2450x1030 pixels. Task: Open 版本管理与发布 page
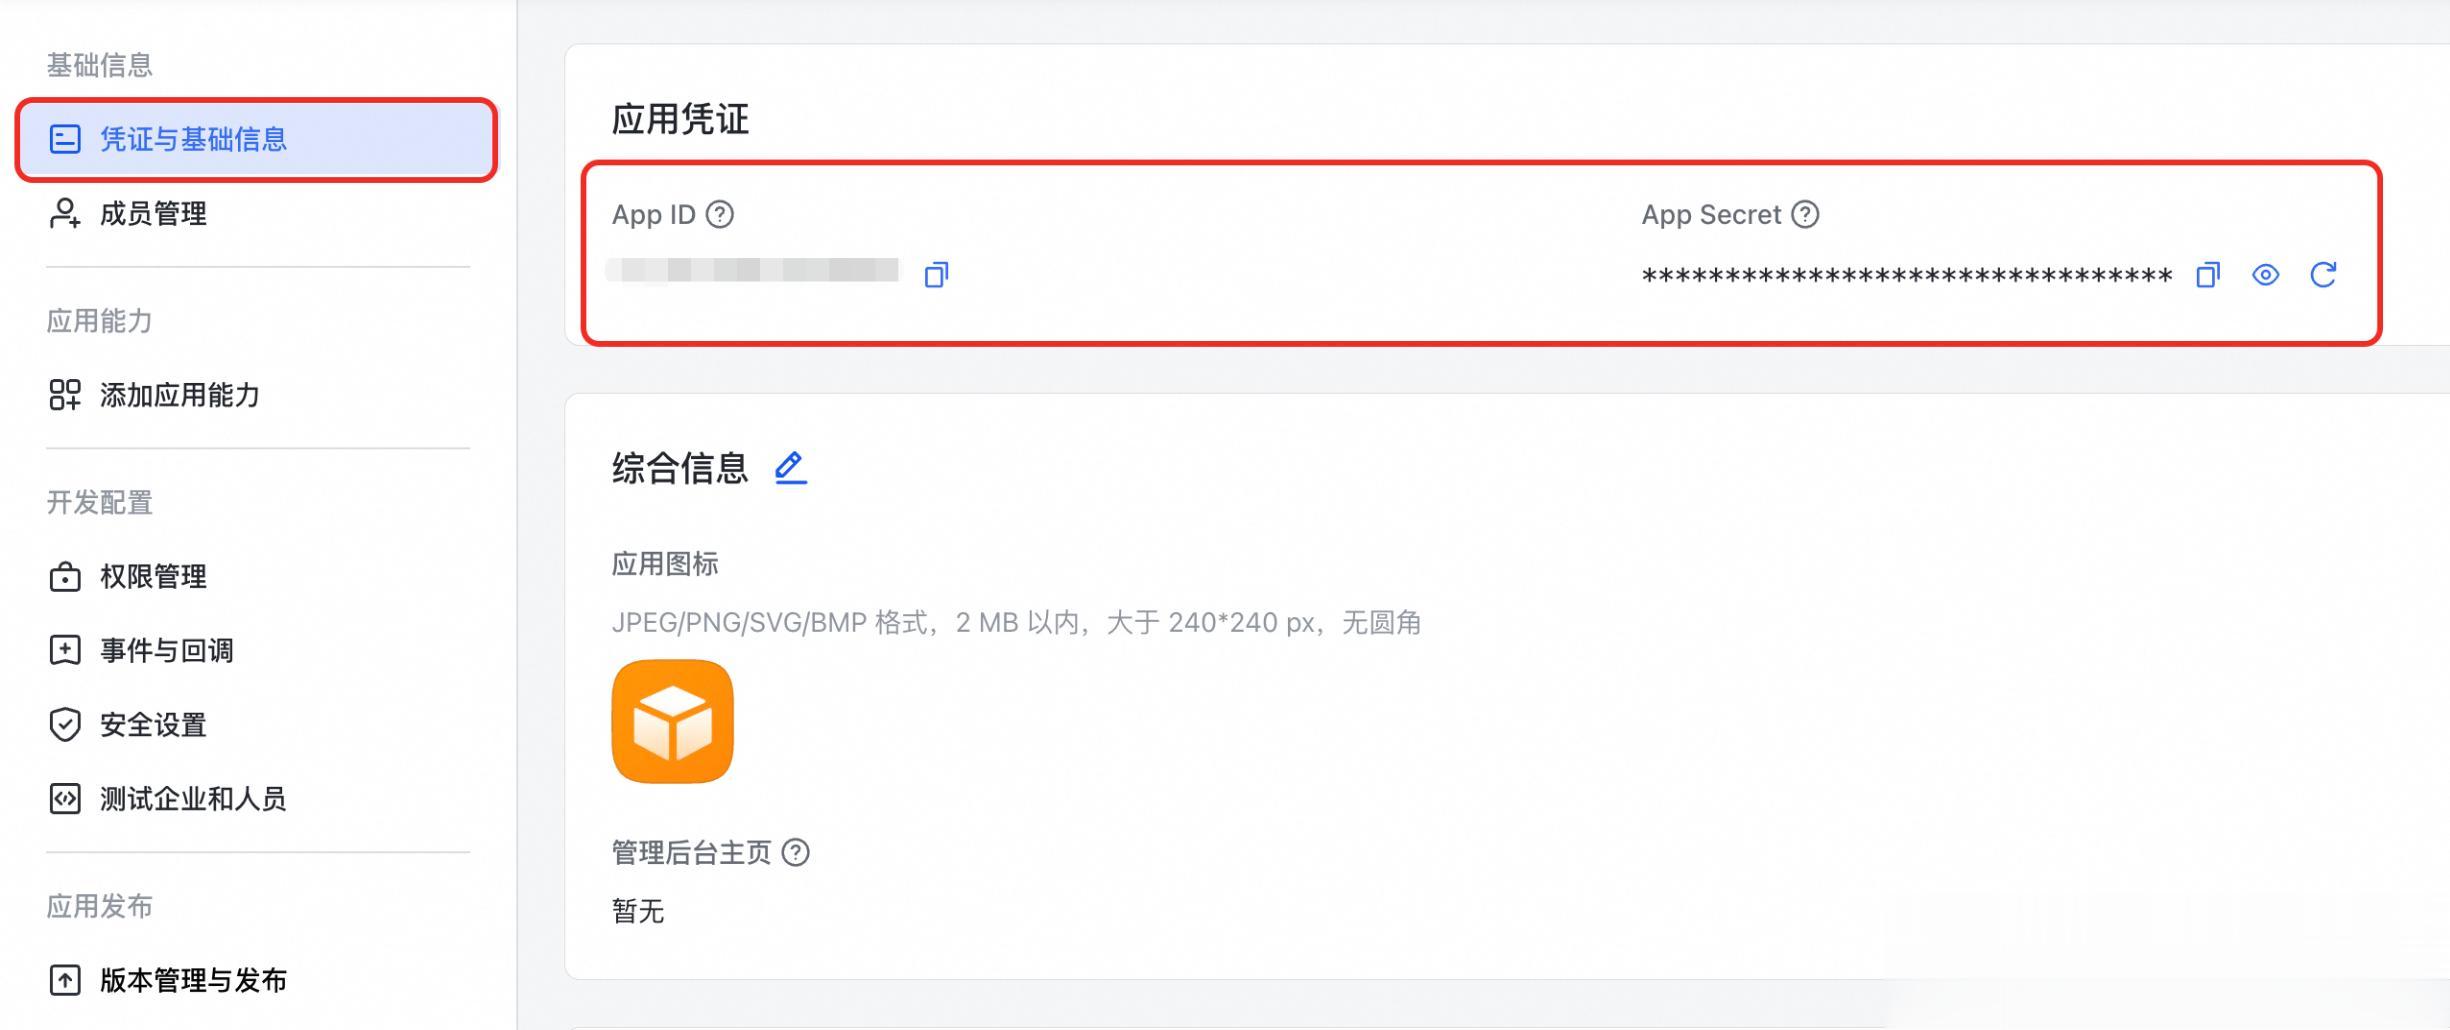tap(193, 980)
